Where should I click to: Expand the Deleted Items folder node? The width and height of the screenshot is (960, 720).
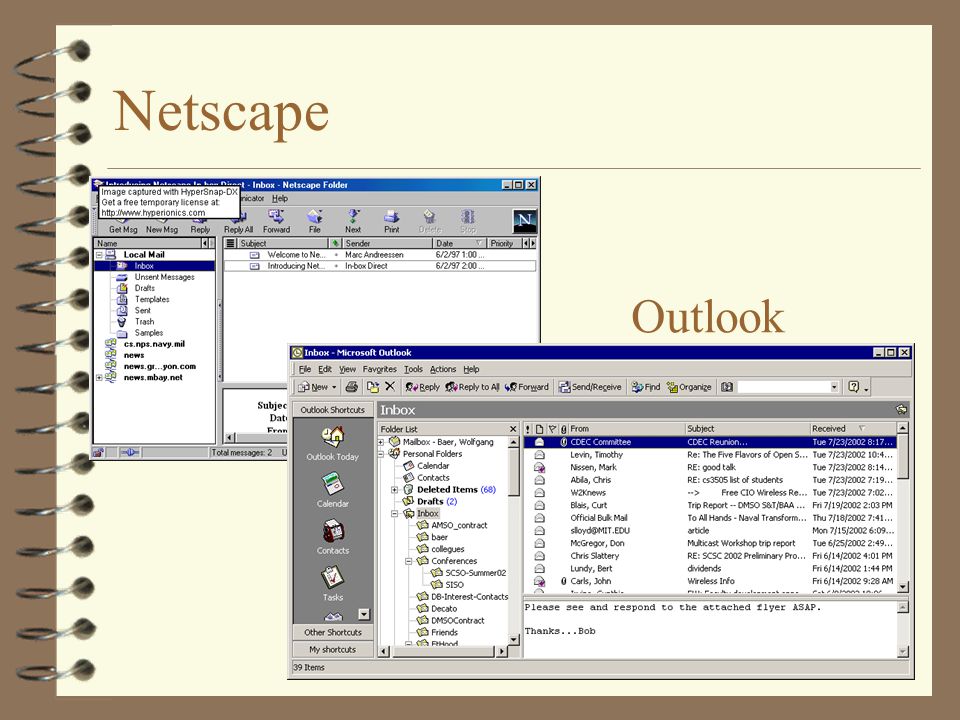point(395,490)
